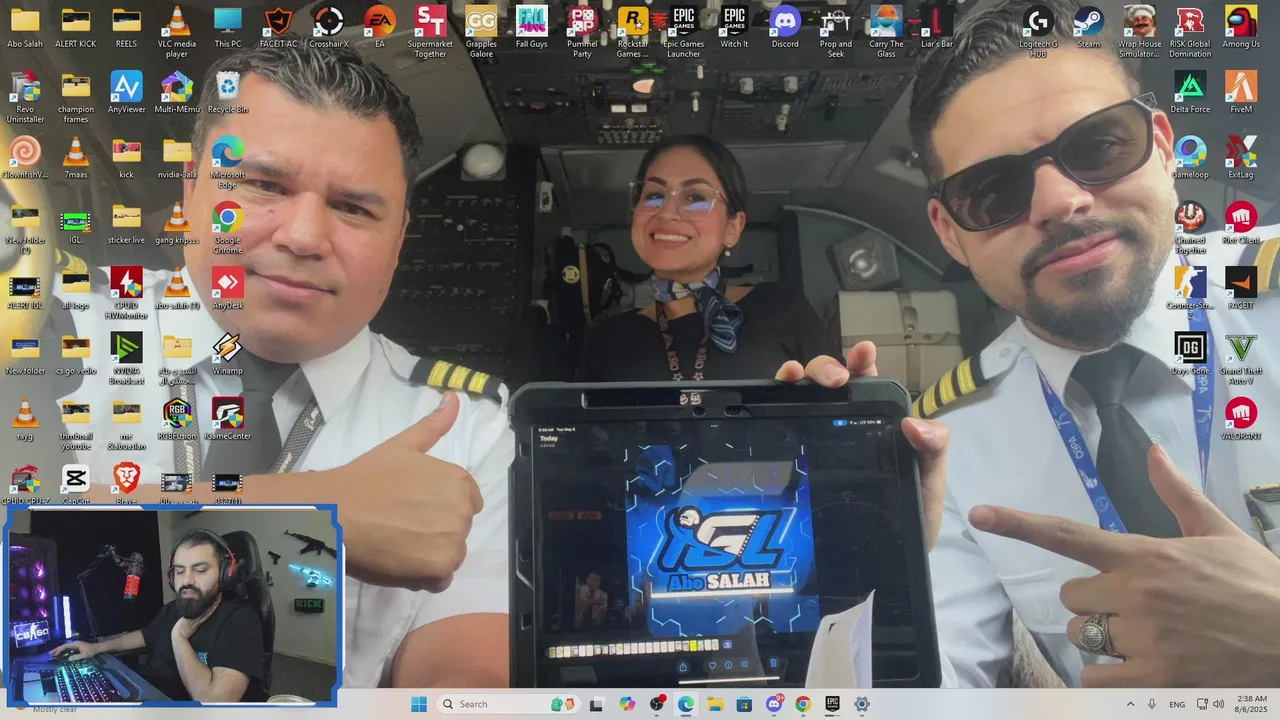
Task: Launch Prop and Seek game icon
Action: tap(836, 30)
